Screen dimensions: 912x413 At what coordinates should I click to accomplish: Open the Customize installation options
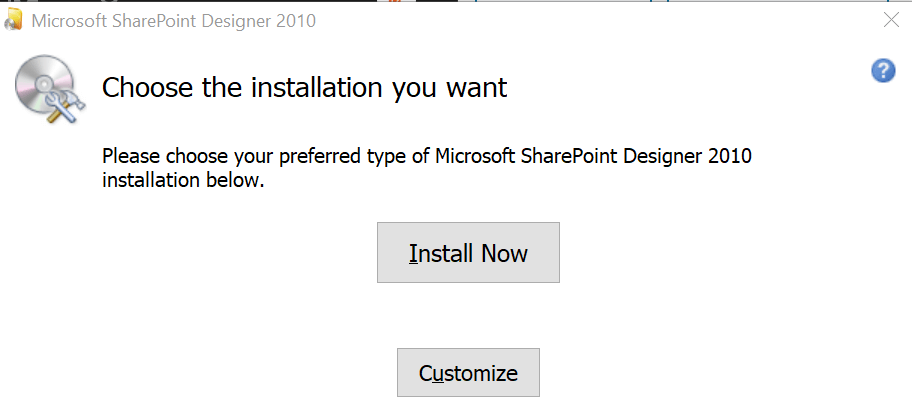pyautogui.click(x=468, y=372)
